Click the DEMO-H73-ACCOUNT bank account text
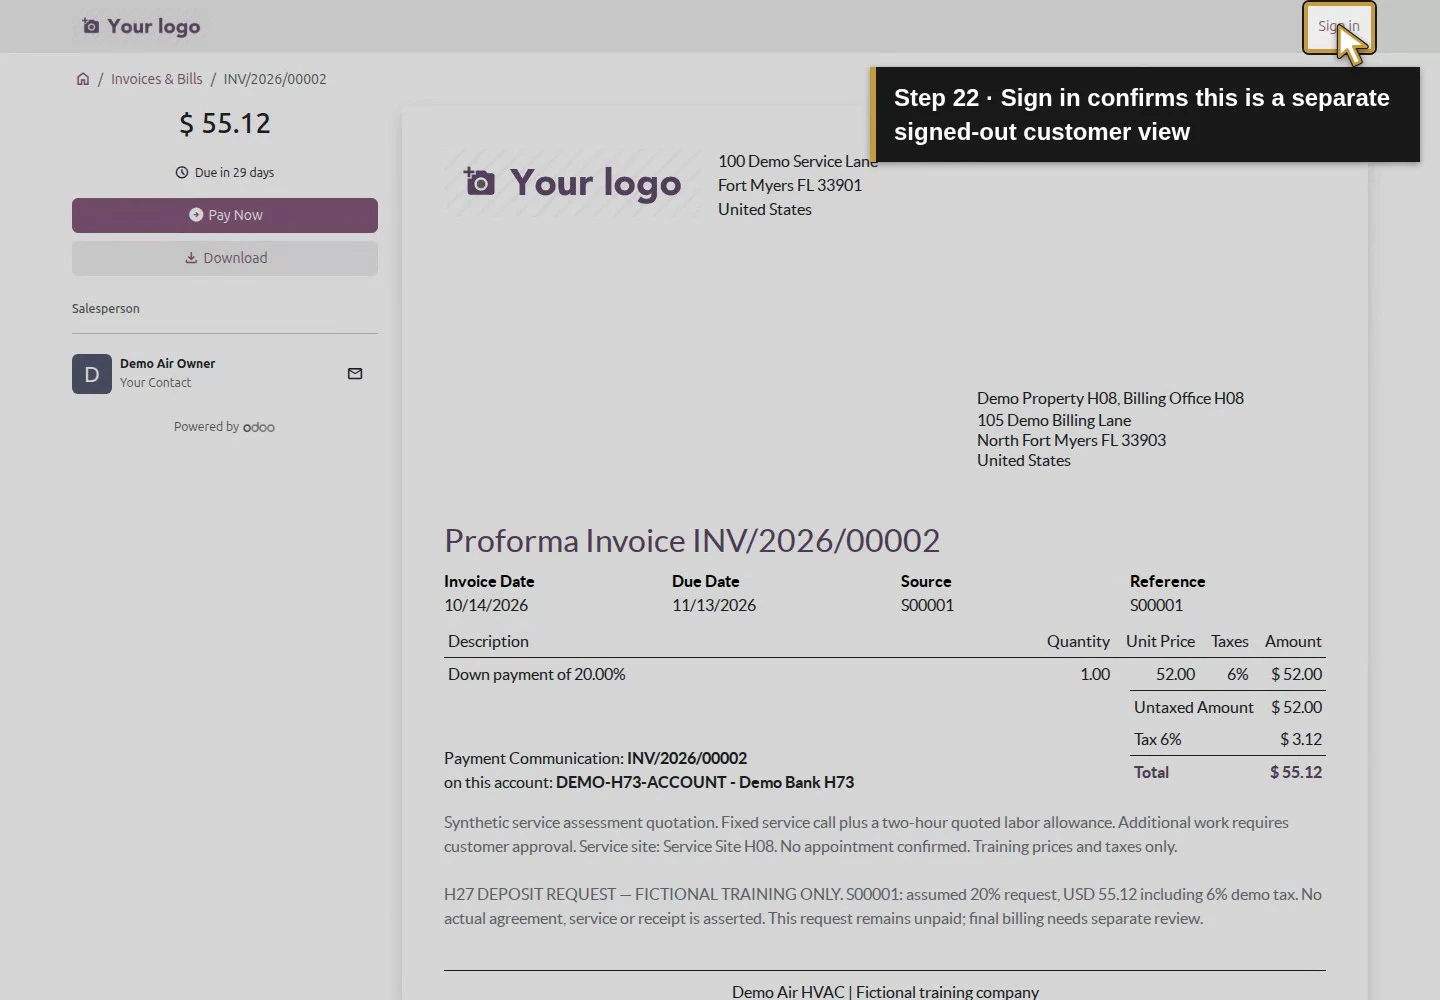Screen dimensions: 1440x1000 705,782
